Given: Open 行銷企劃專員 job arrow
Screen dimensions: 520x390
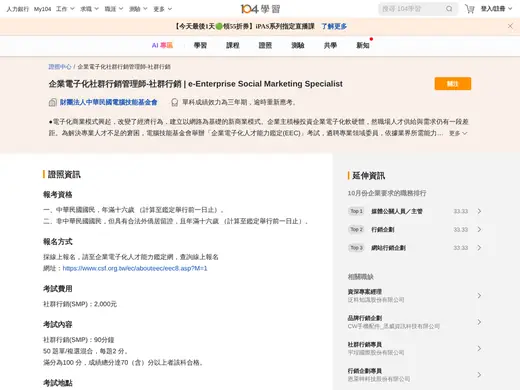Looking at the screenshot, I should [479, 375].
